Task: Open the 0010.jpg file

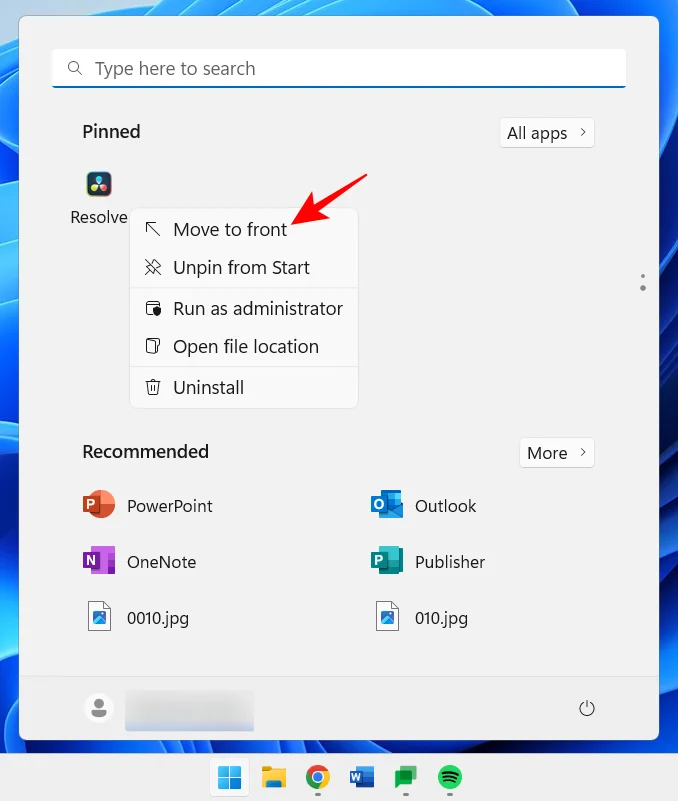Action: point(138,617)
